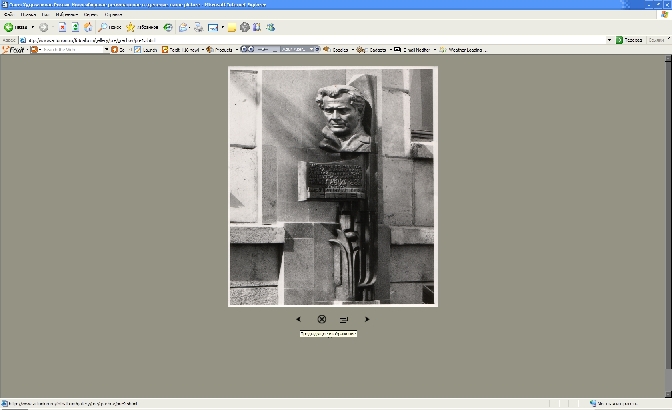Click the status bar page icon
The width and height of the screenshot is (672, 410).
click(5, 404)
